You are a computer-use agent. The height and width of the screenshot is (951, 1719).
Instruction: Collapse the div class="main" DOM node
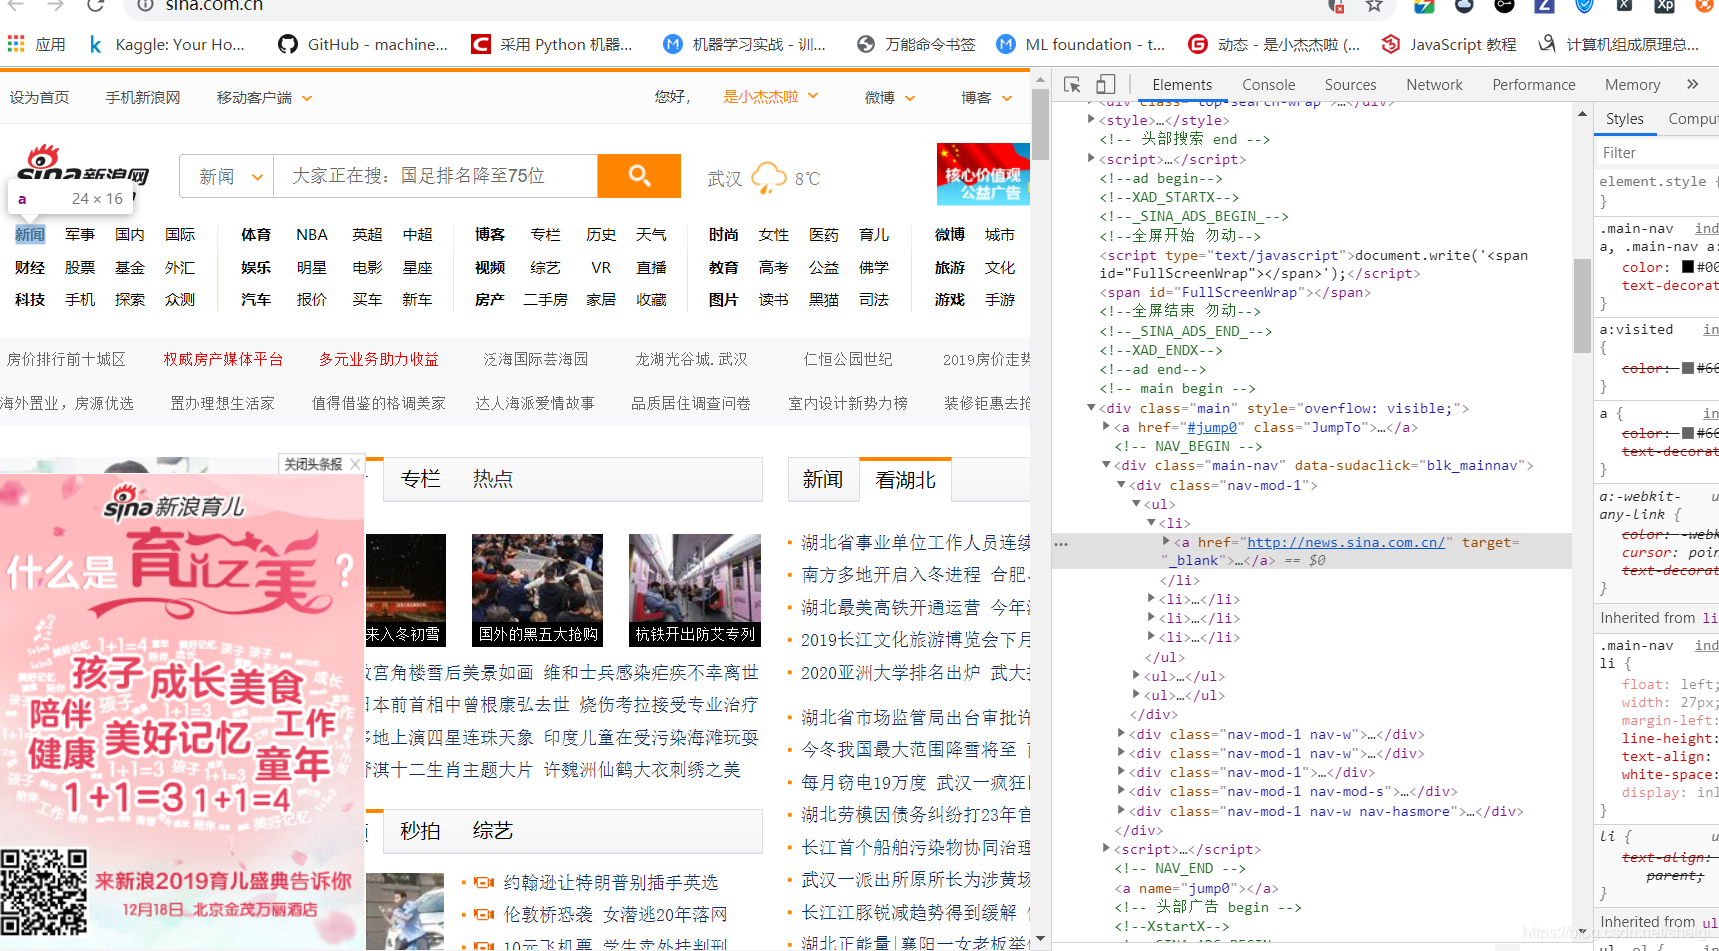(x=1091, y=408)
